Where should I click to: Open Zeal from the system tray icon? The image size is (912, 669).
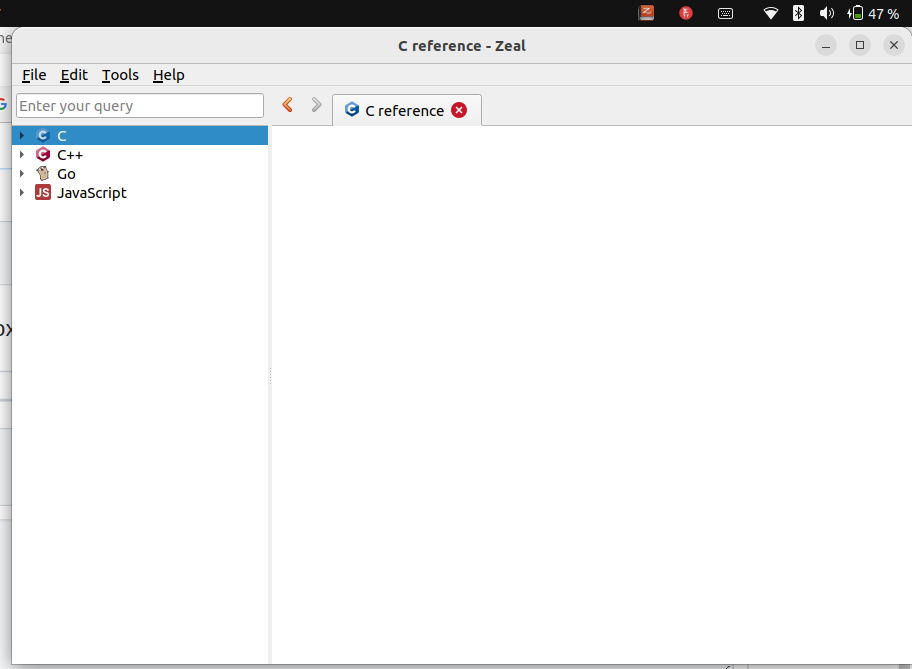coord(645,13)
